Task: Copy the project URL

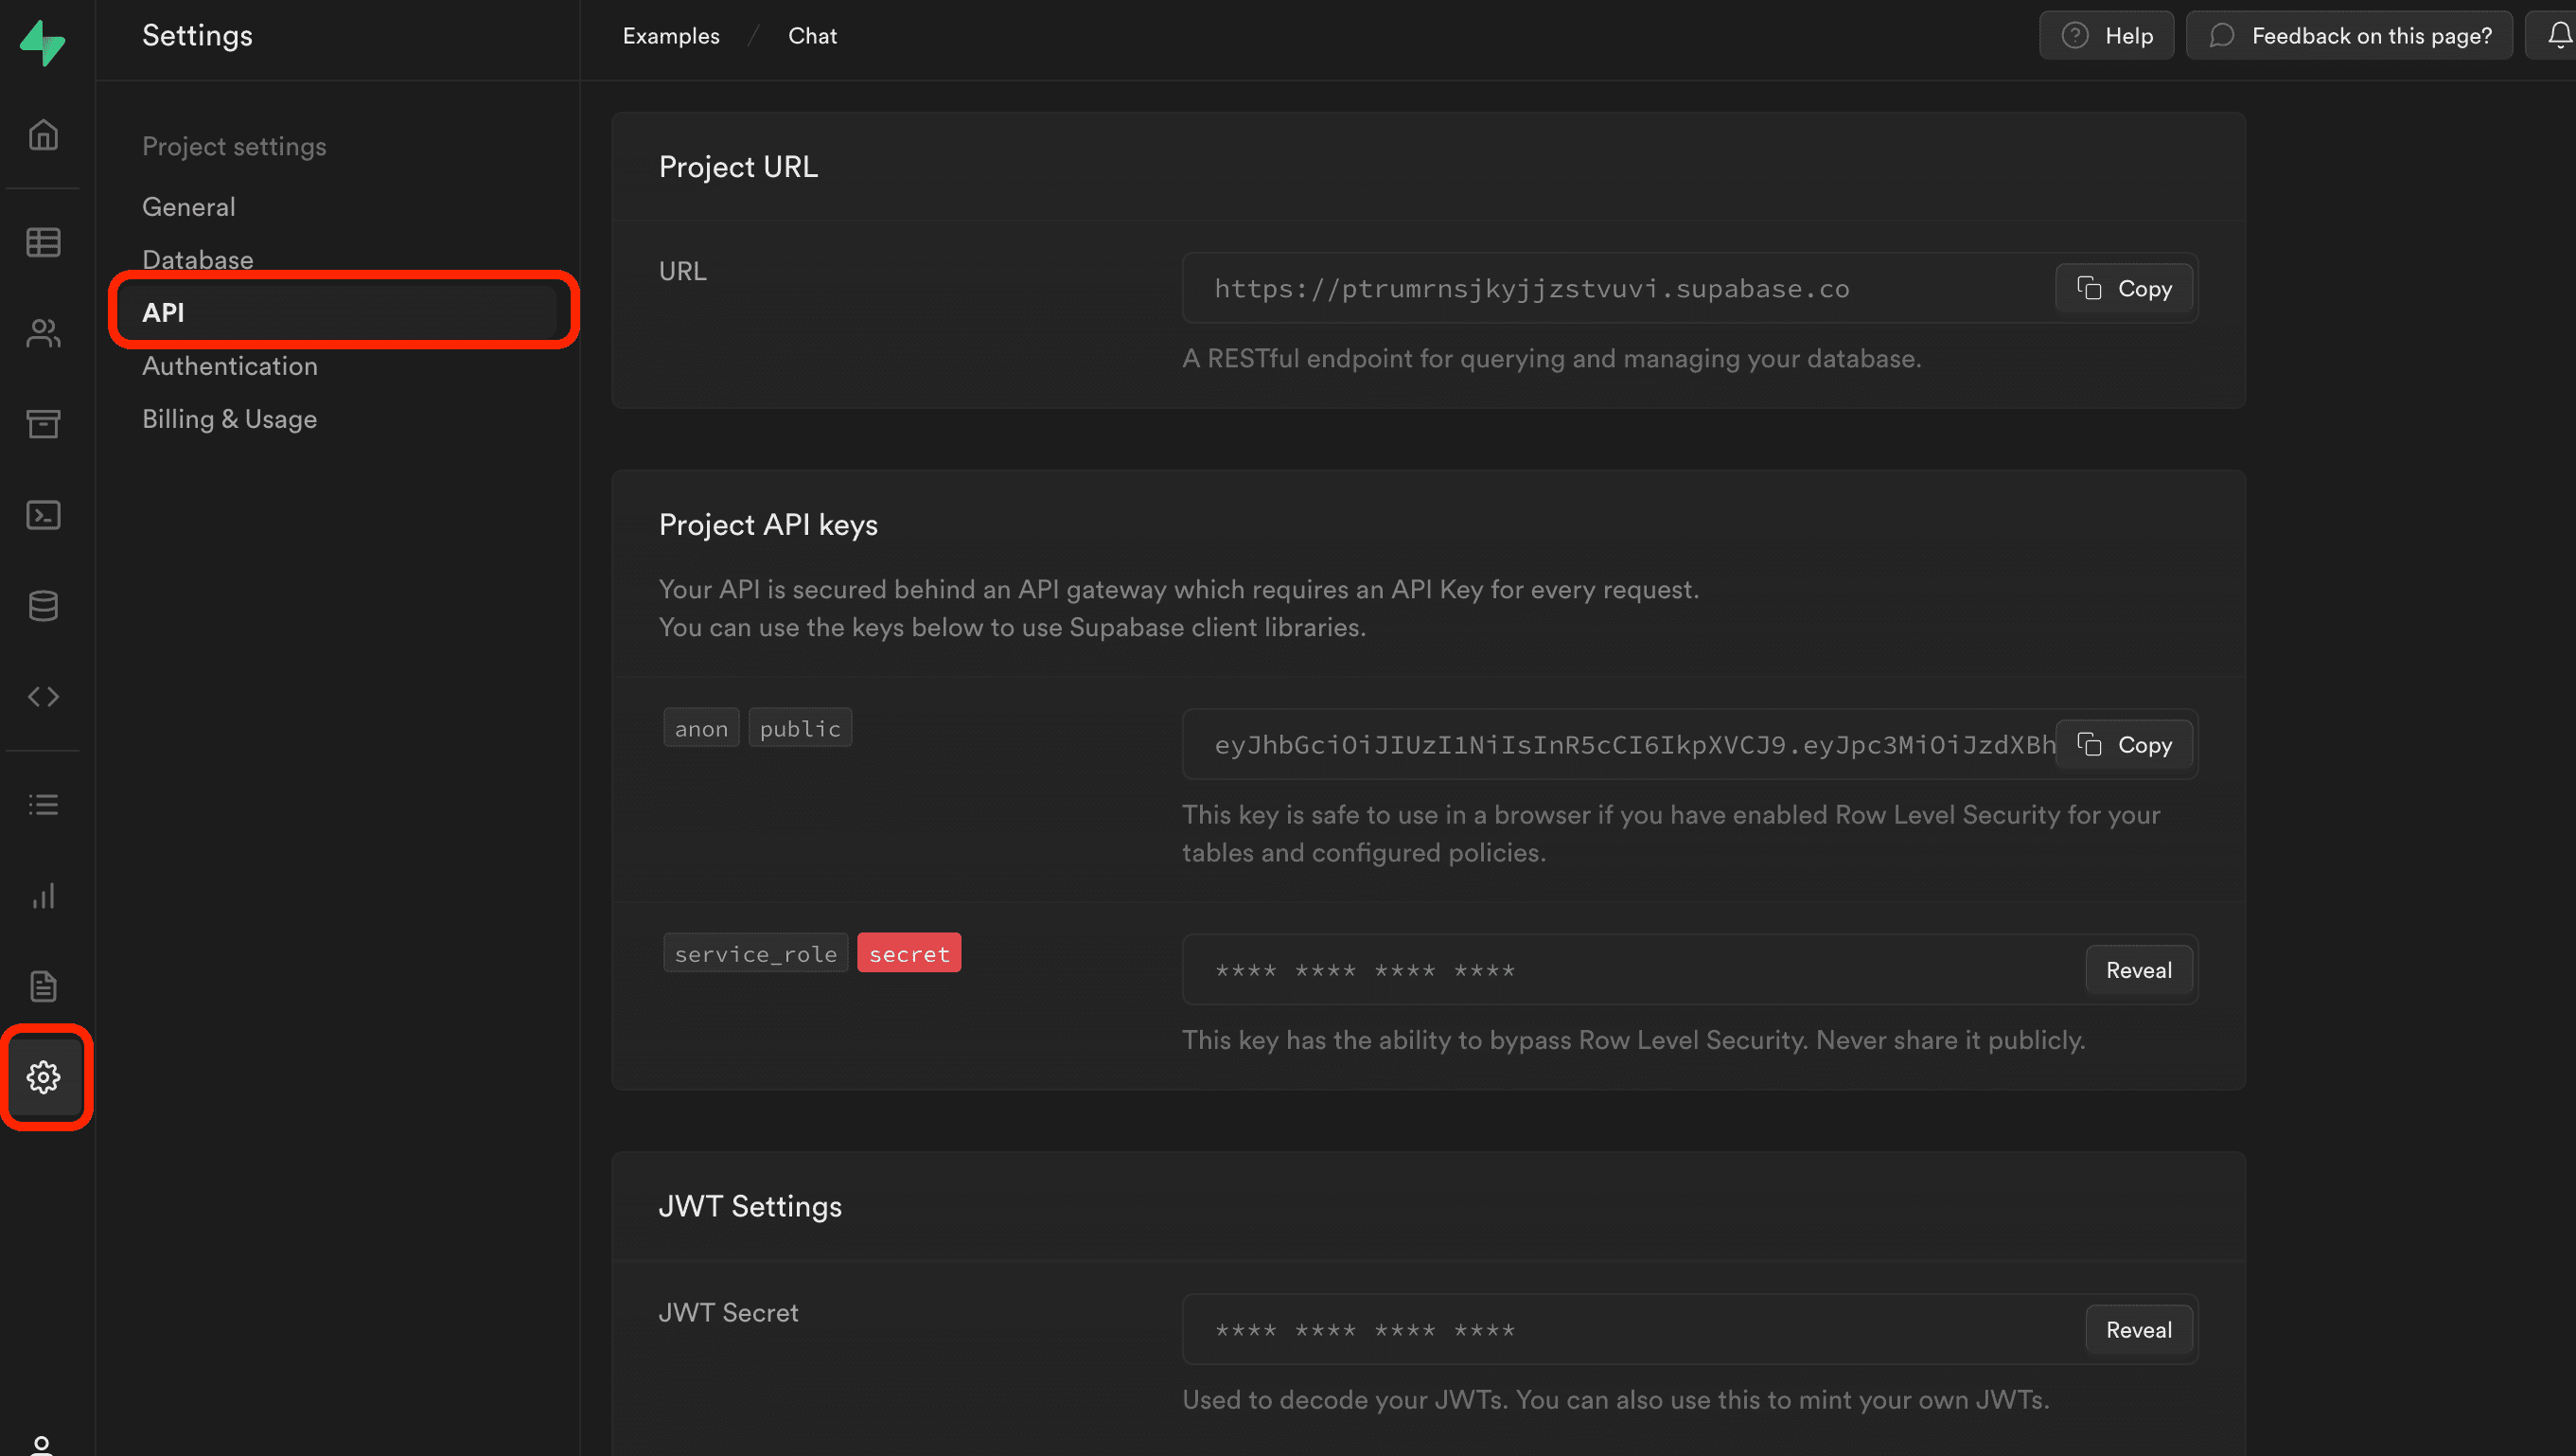Action: tap(2124, 289)
